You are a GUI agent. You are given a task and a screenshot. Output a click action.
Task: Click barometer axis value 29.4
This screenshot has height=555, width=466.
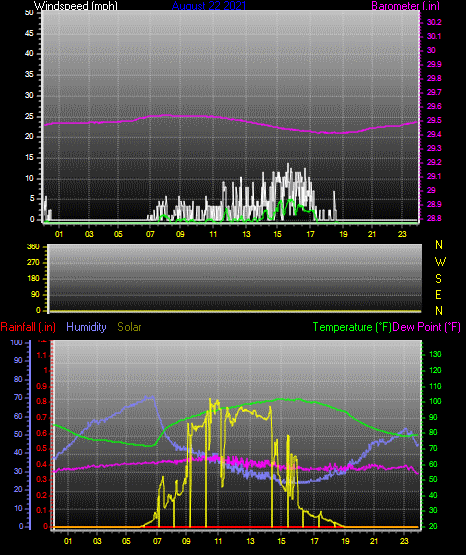pyautogui.click(x=434, y=135)
